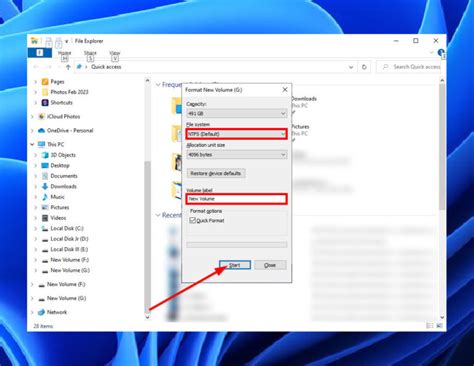Click the This PC monitor icon

(x=41, y=145)
